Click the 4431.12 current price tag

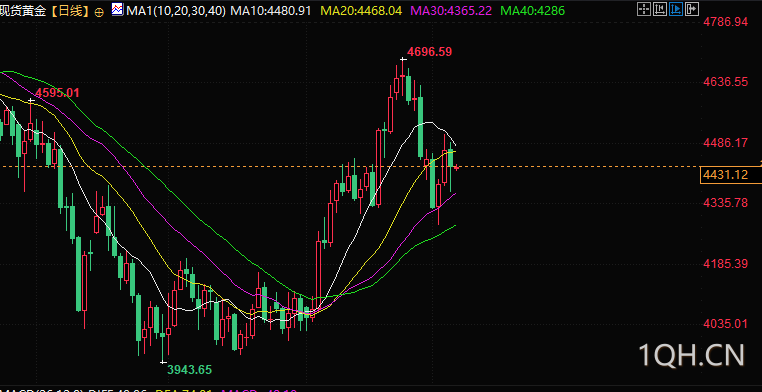coord(731,175)
